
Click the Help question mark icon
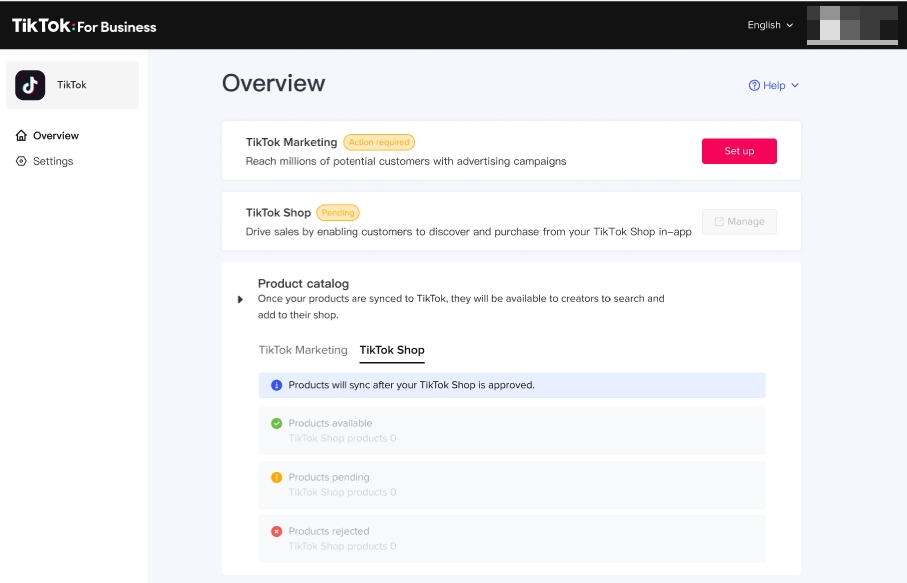[x=754, y=86]
